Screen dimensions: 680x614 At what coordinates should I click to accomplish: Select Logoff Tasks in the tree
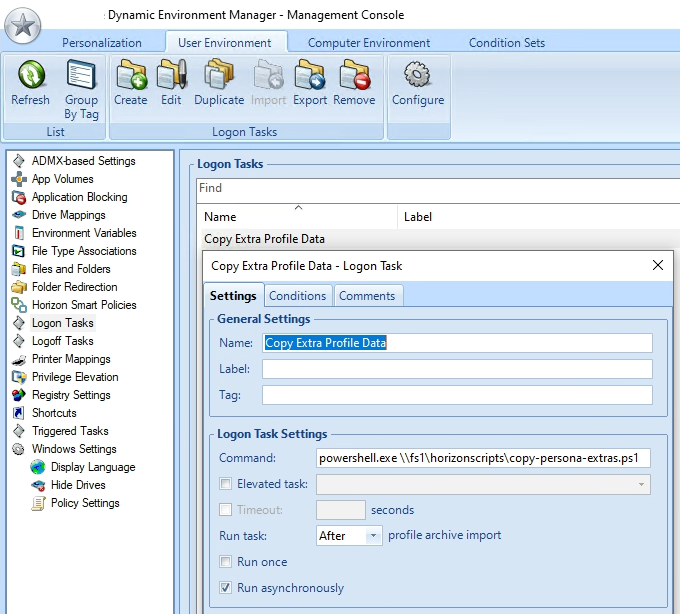(63, 341)
